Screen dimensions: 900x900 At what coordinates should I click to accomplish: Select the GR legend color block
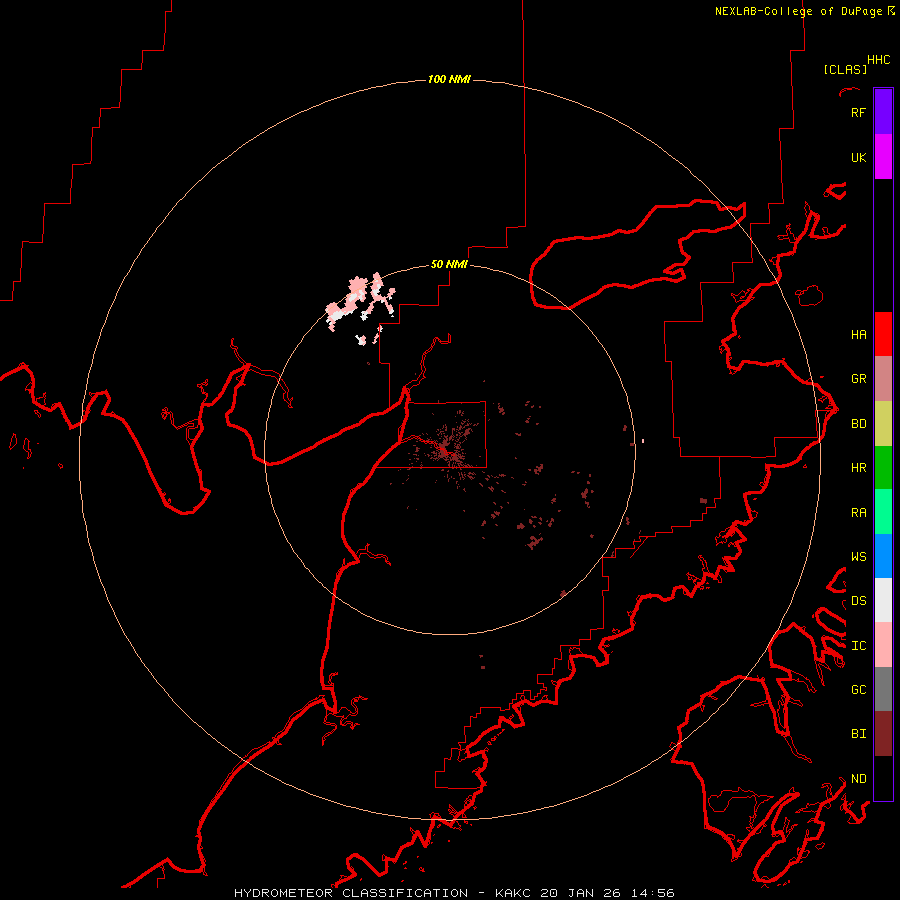click(883, 378)
